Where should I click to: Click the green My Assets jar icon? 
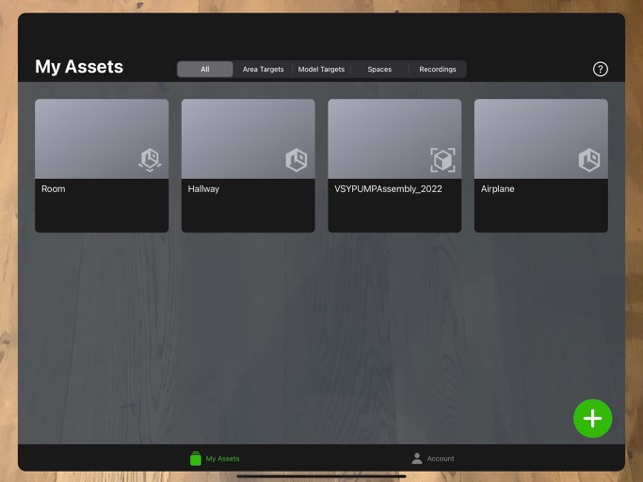[196, 458]
